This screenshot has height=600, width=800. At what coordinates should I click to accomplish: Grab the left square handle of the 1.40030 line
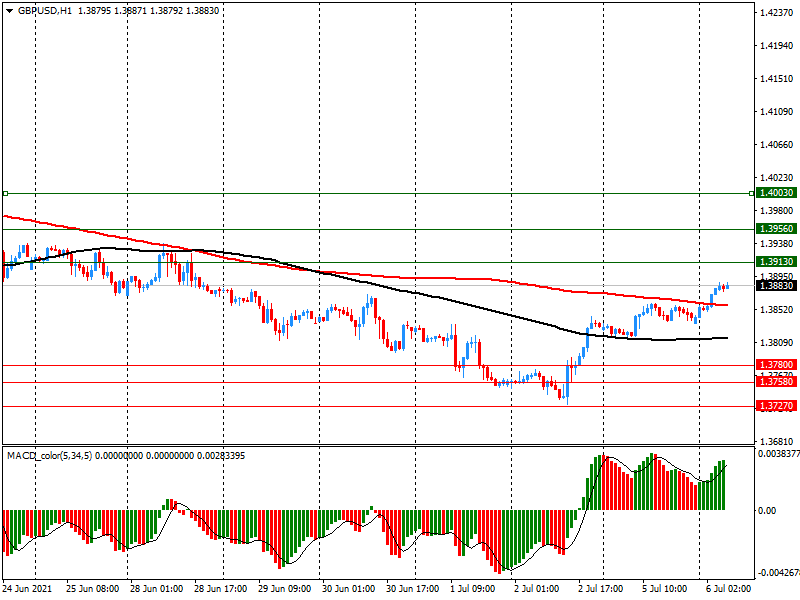click(5, 193)
